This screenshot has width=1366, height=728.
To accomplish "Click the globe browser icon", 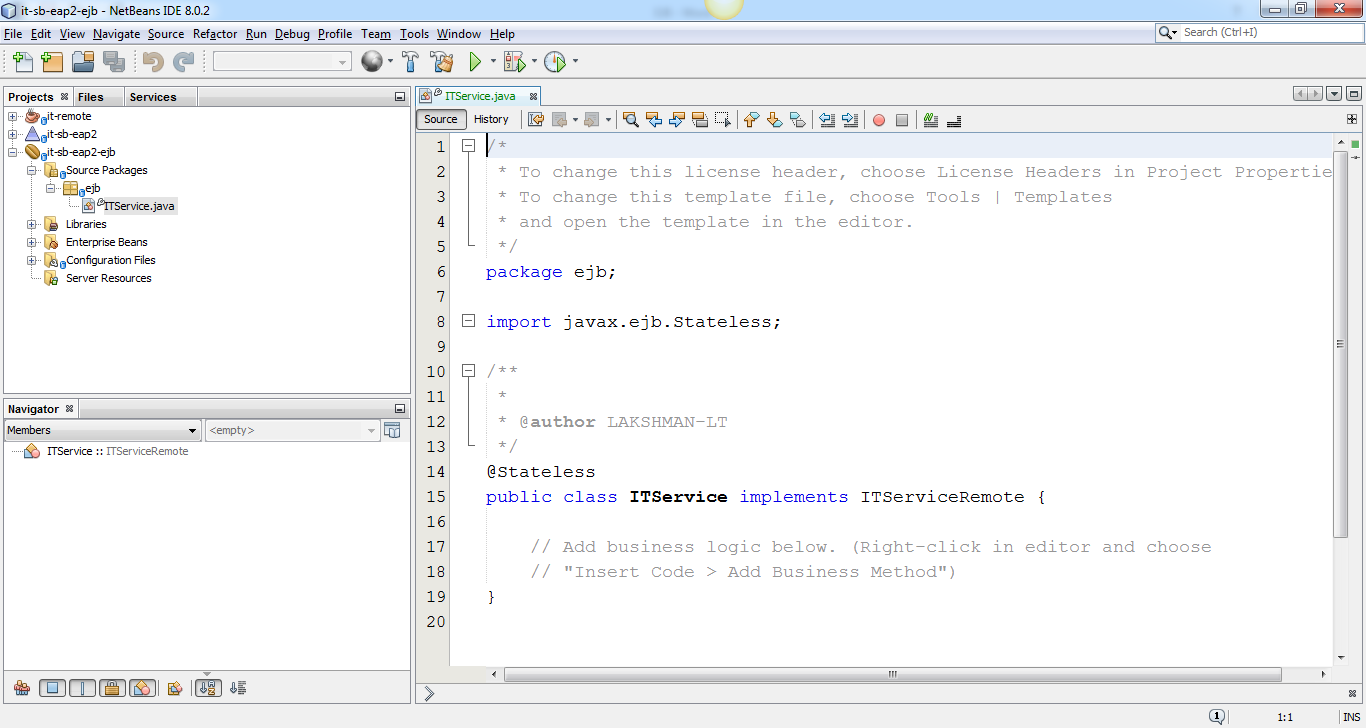I will click(371, 62).
